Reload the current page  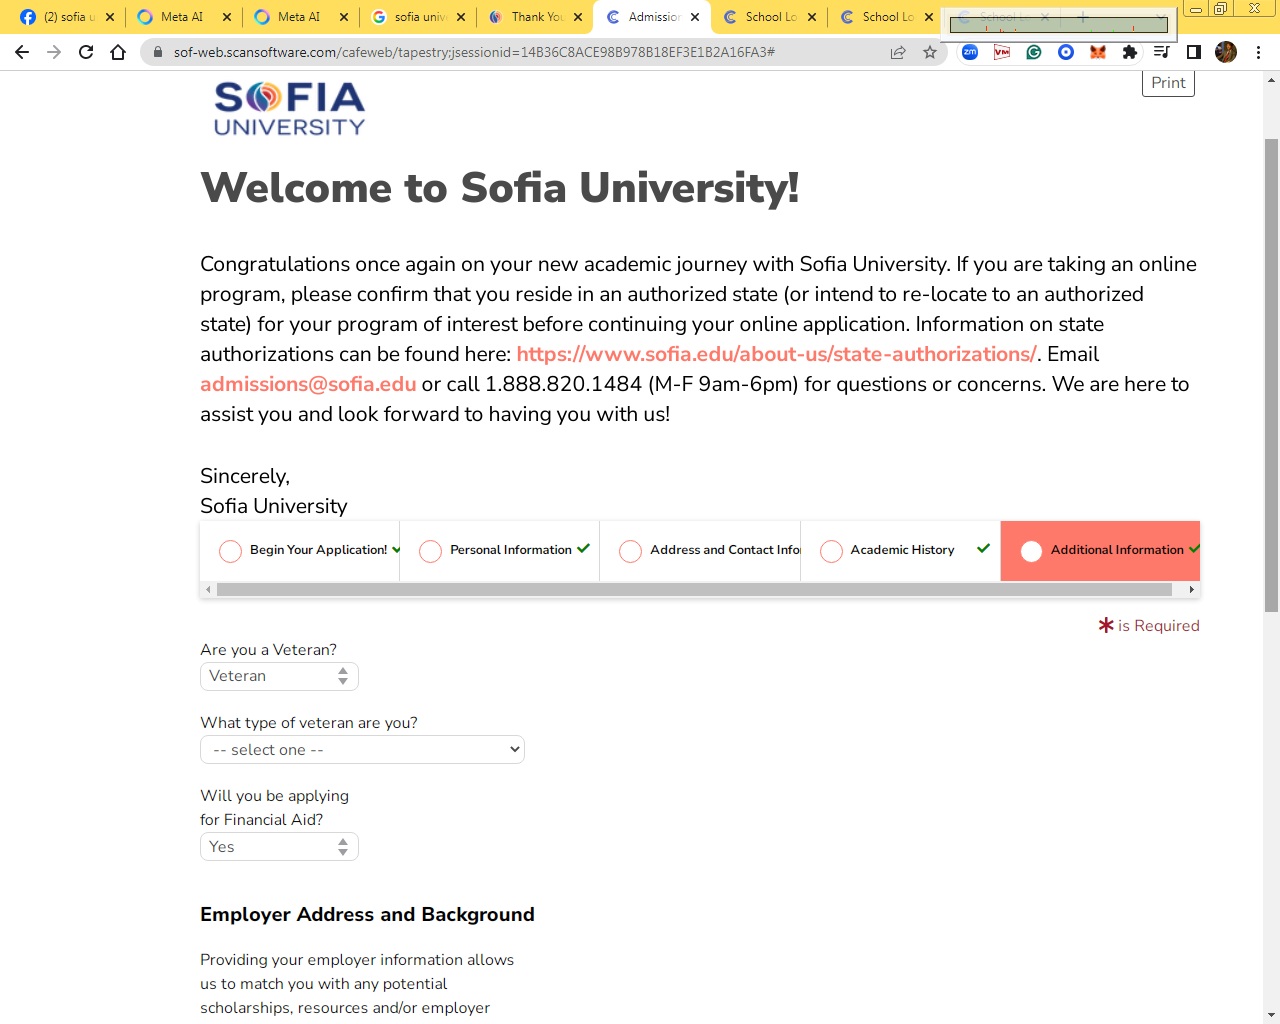tap(86, 52)
